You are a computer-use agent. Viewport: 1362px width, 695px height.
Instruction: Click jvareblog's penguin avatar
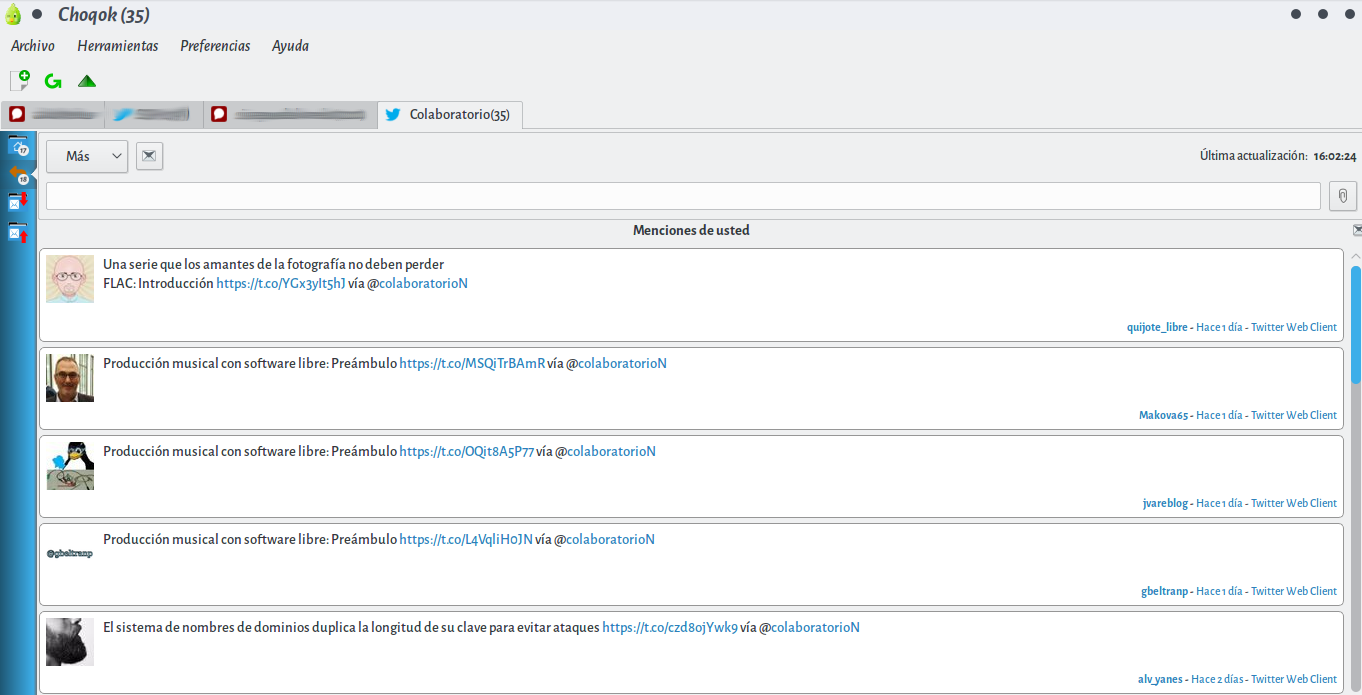(x=70, y=466)
